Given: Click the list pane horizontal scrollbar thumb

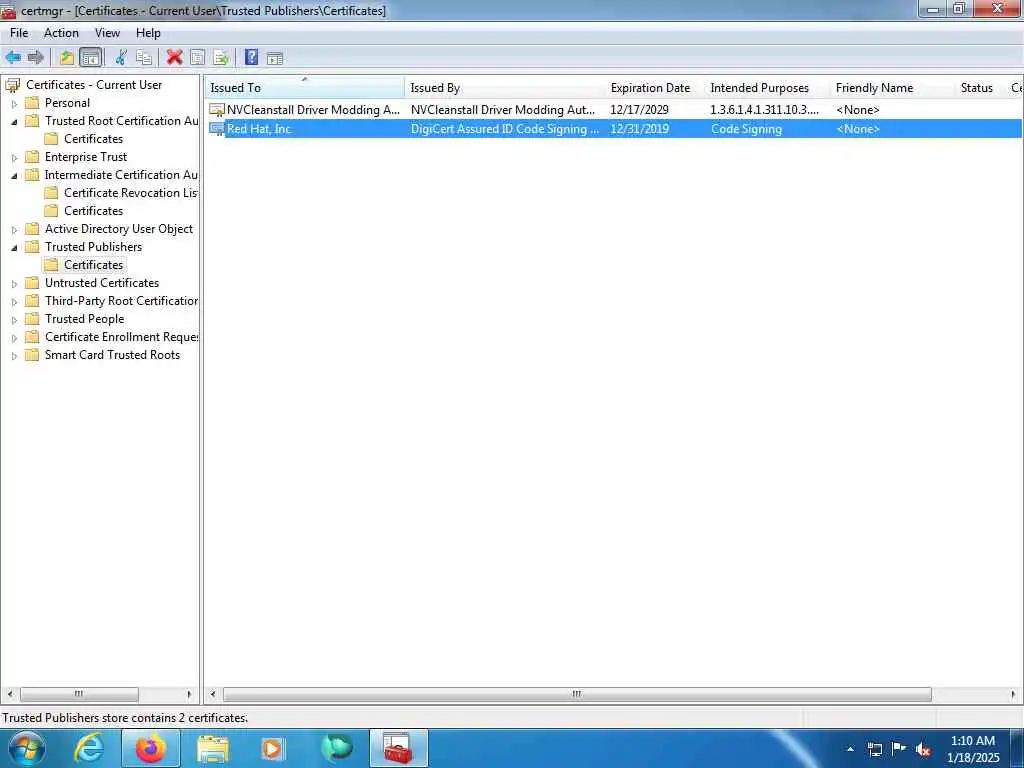Looking at the screenshot, I should coord(577,694).
